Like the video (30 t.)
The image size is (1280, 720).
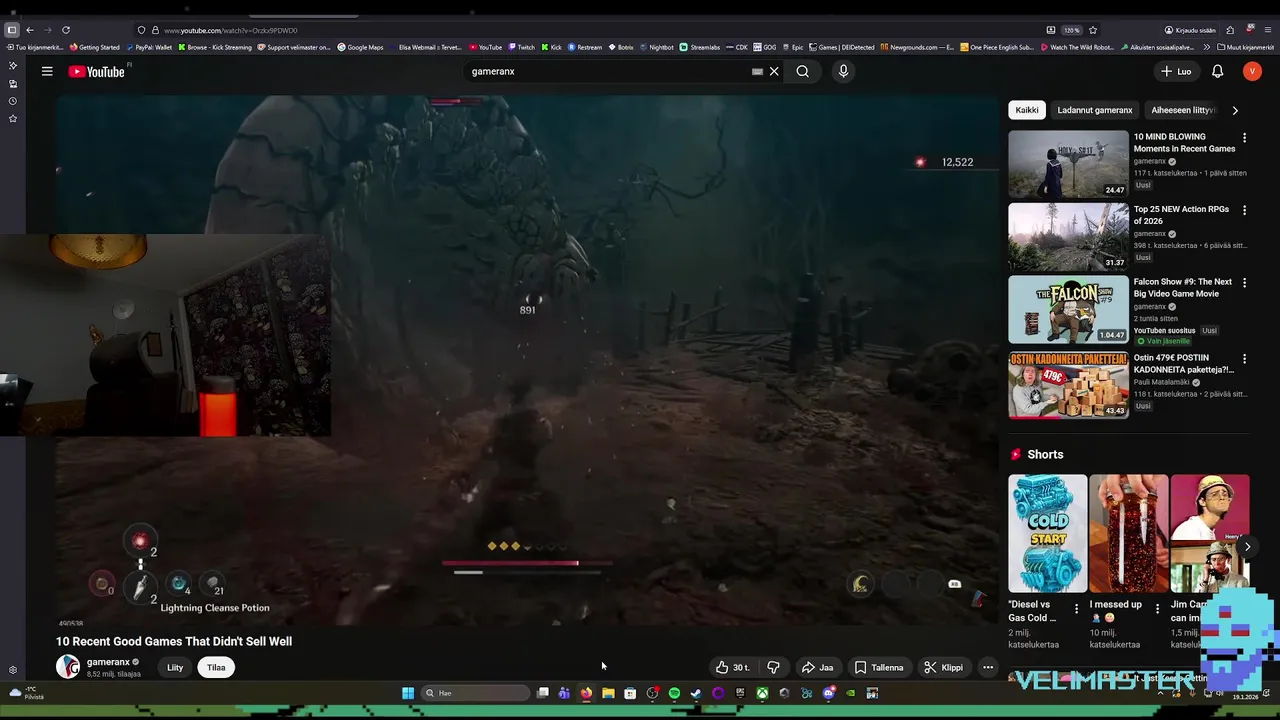pyautogui.click(x=732, y=667)
